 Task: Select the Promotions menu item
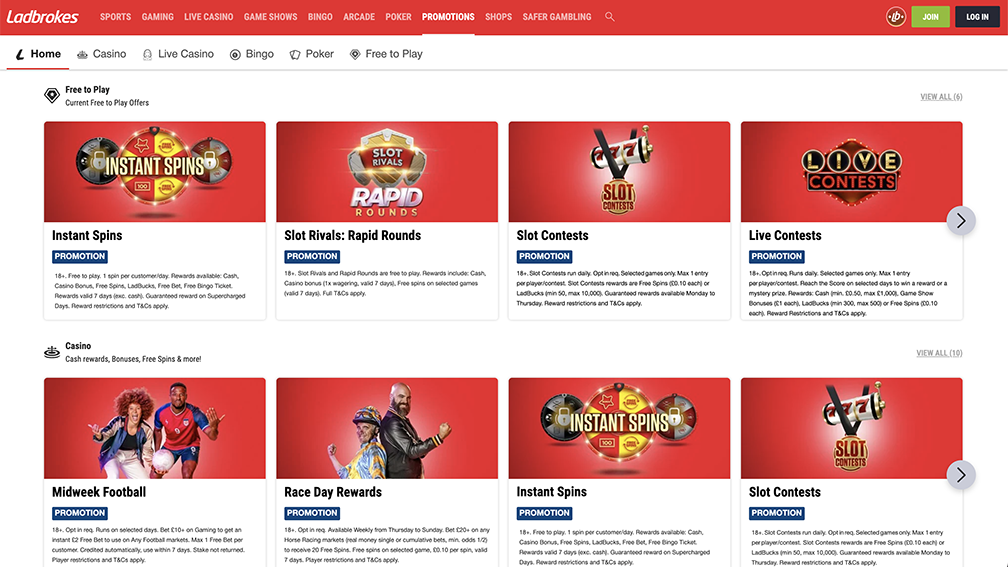[448, 17]
